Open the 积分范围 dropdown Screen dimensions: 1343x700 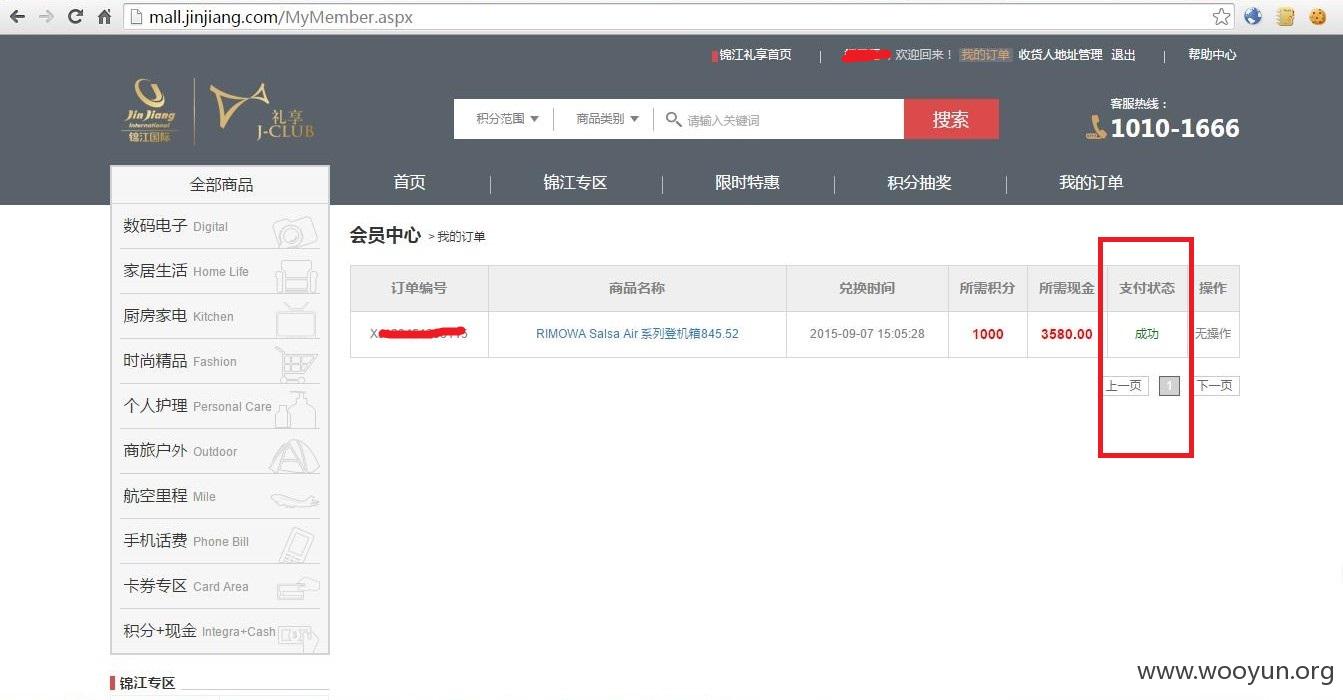tap(507, 119)
